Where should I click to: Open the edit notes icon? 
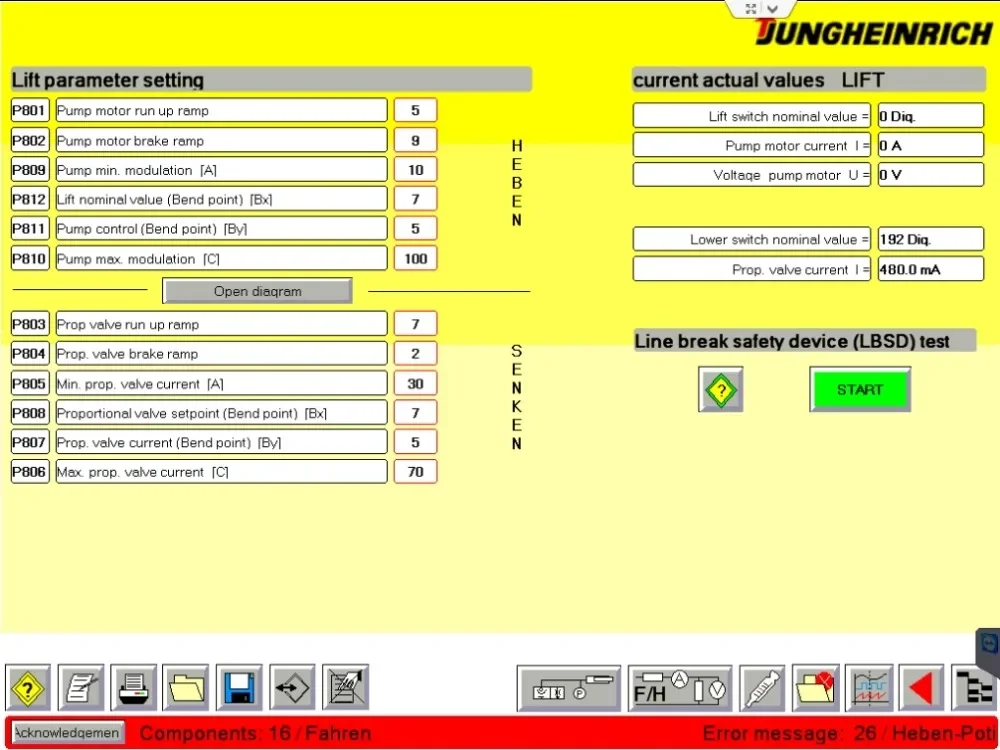point(81,687)
